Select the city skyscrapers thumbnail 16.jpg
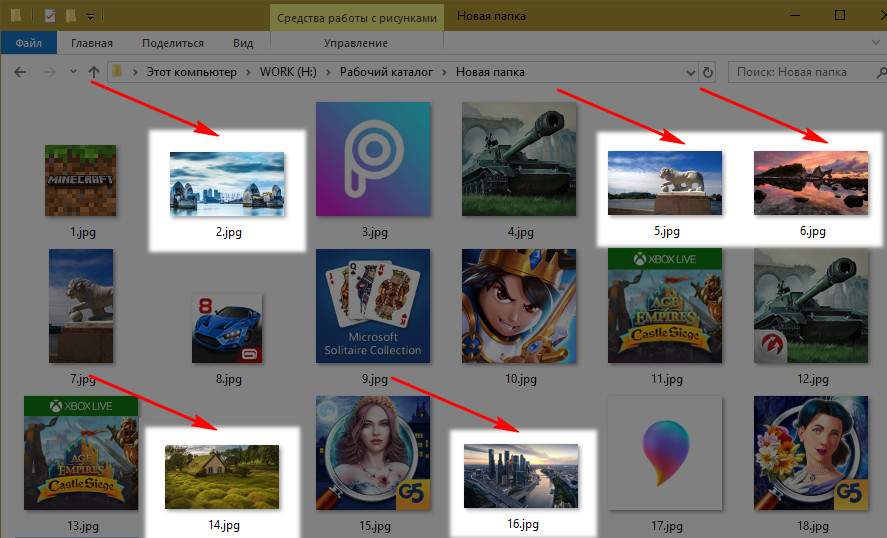Image resolution: width=887 pixels, height=538 pixels. (521, 476)
